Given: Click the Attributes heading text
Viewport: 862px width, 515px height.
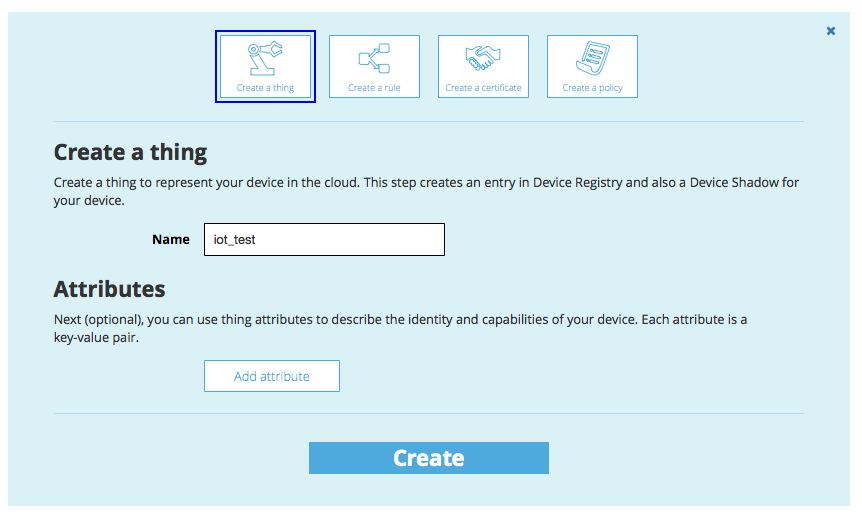Looking at the screenshot, I should click(109, 289).
